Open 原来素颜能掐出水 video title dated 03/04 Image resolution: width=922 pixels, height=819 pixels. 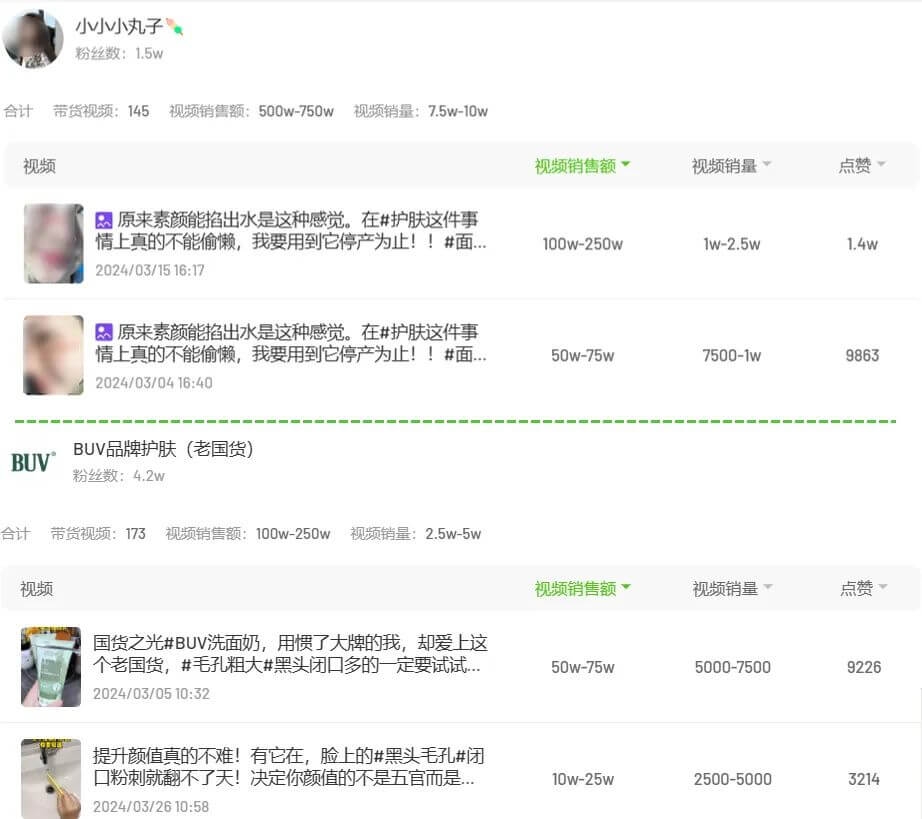point(291,343)
